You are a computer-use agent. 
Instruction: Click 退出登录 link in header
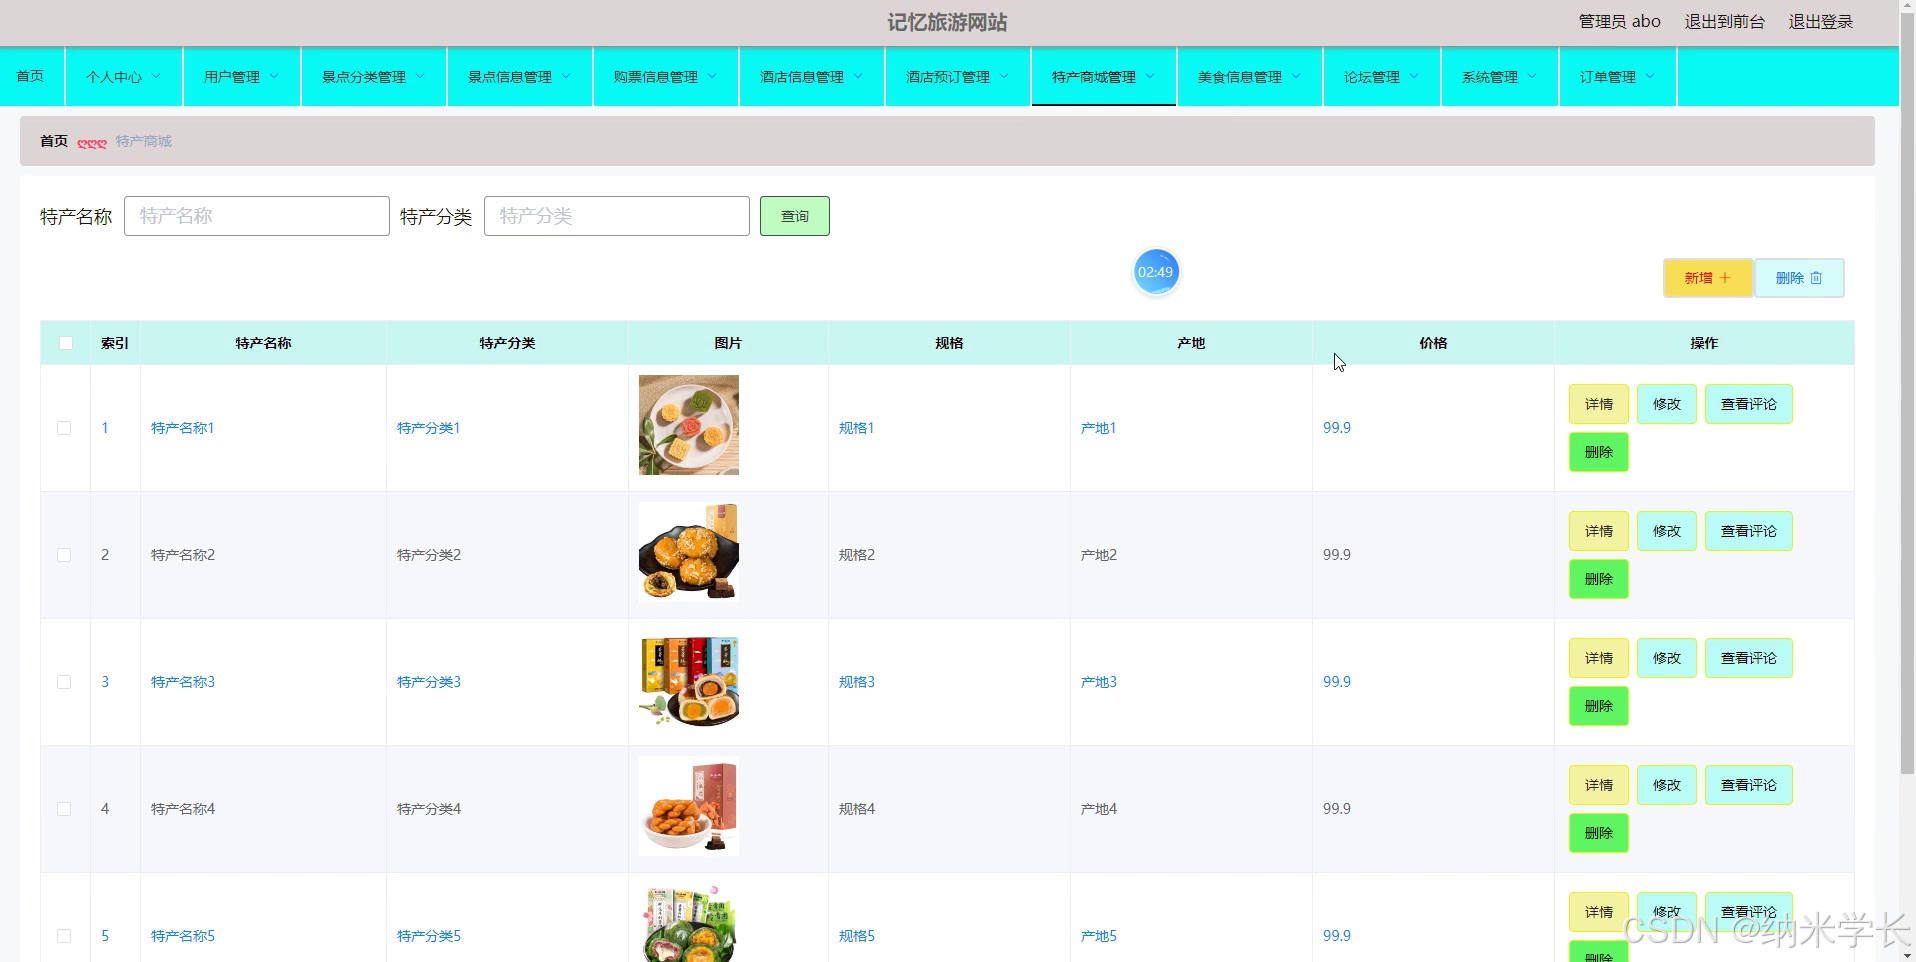[x=1821, y=22]
